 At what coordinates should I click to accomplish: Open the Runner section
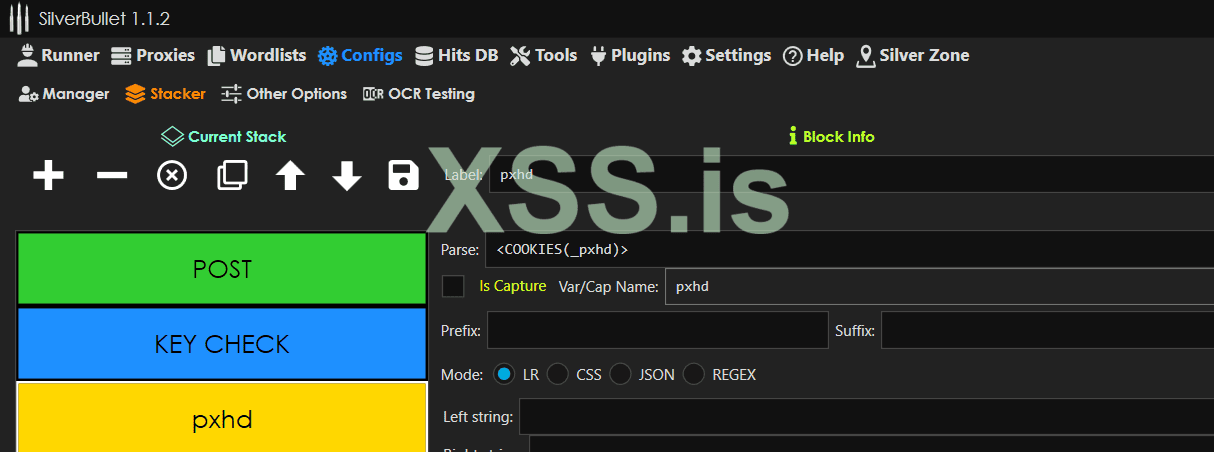click(x=58, y=55)
